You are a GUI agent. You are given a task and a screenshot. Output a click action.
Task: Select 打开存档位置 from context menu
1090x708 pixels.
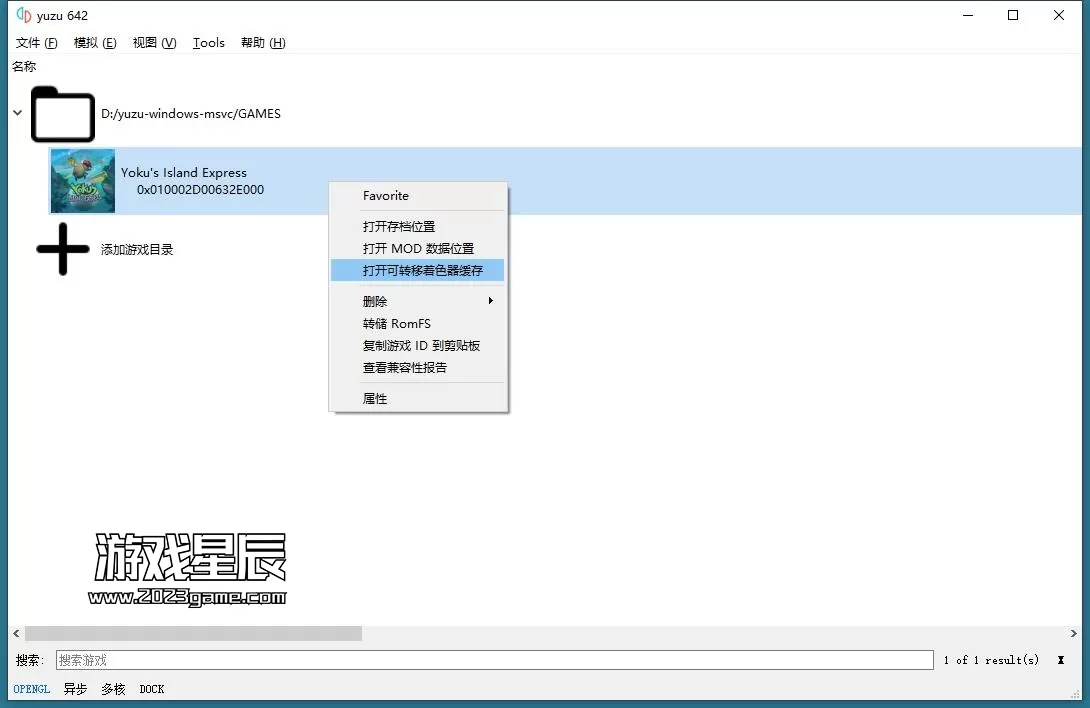tap(399, 227)
